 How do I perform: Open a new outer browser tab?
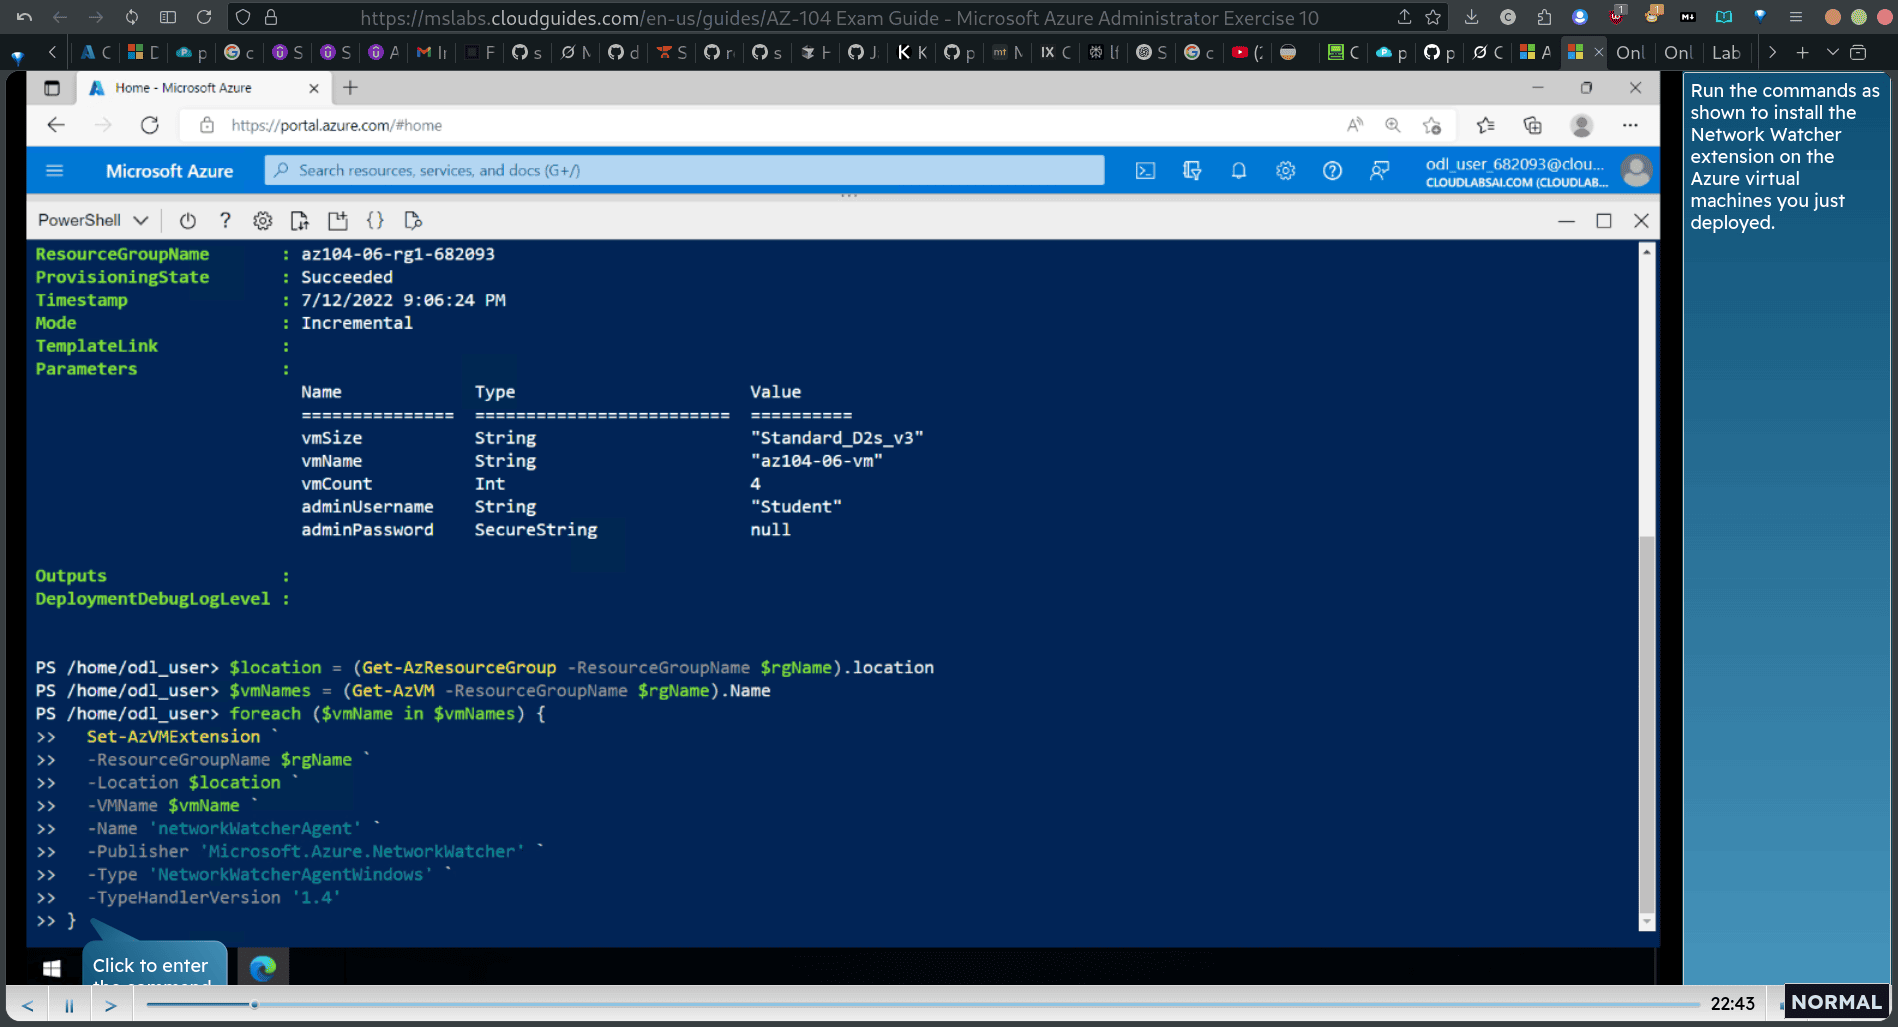(x=1802, y=53)
